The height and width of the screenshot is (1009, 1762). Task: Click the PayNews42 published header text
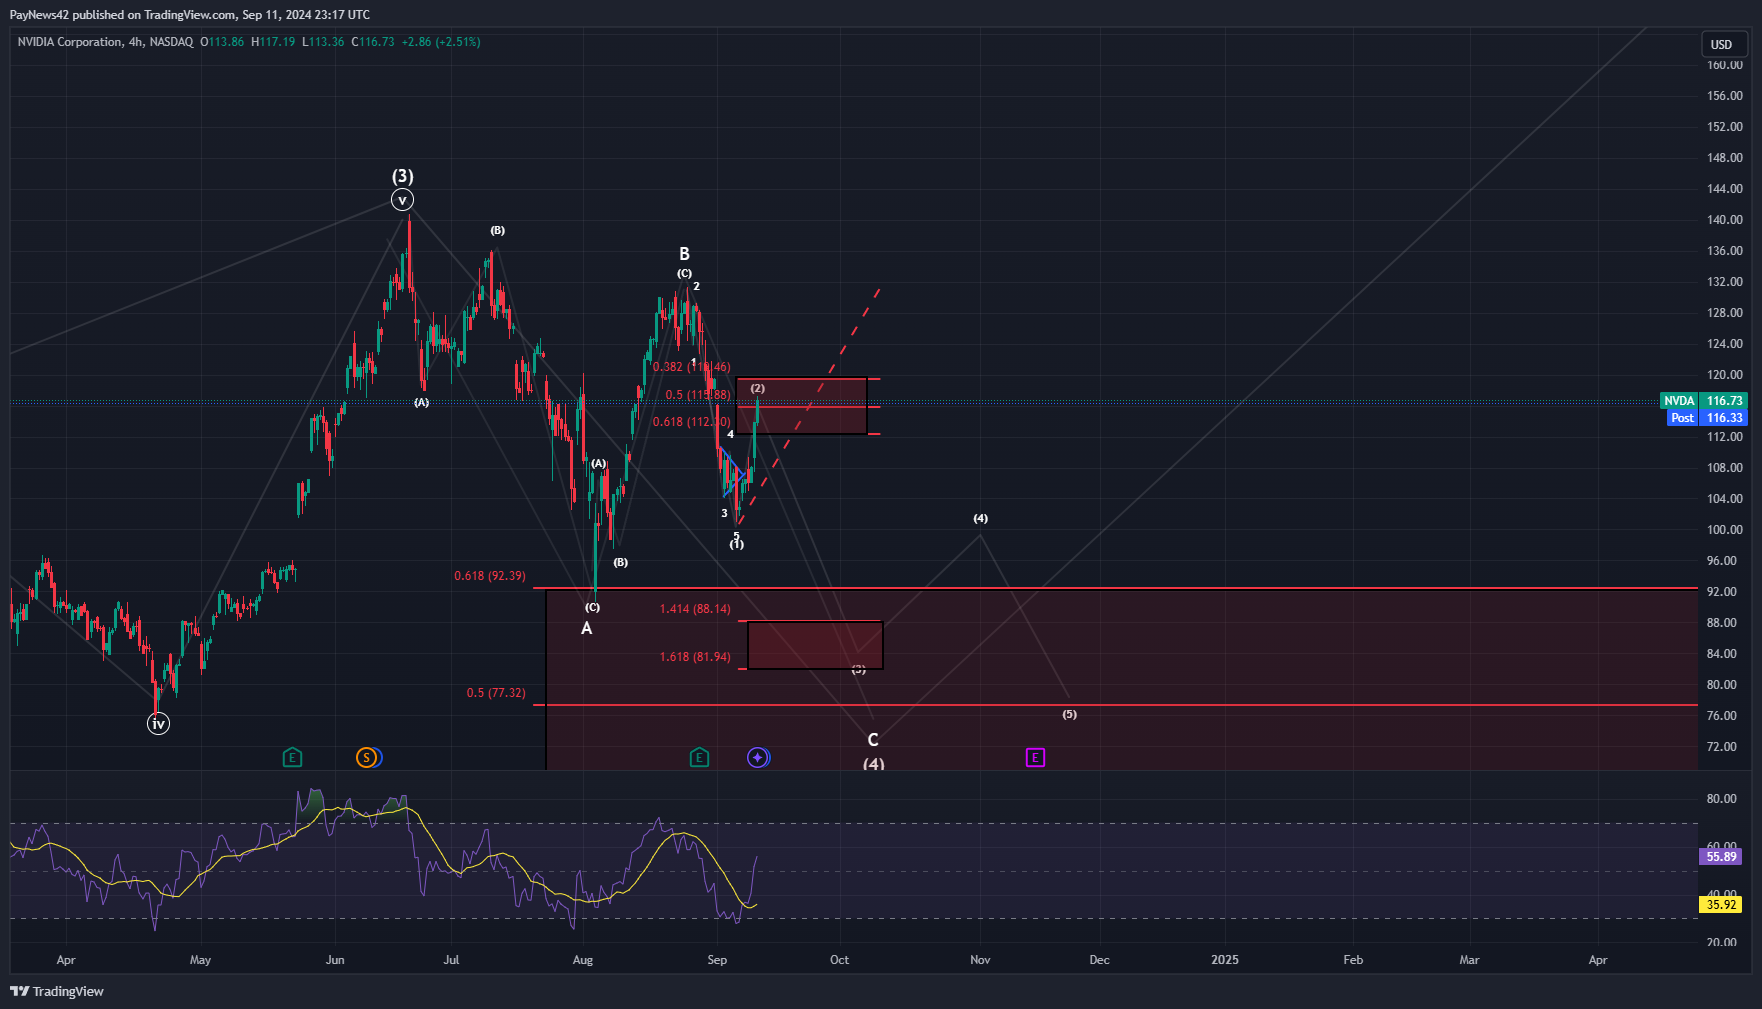click(x=189, y=14)
